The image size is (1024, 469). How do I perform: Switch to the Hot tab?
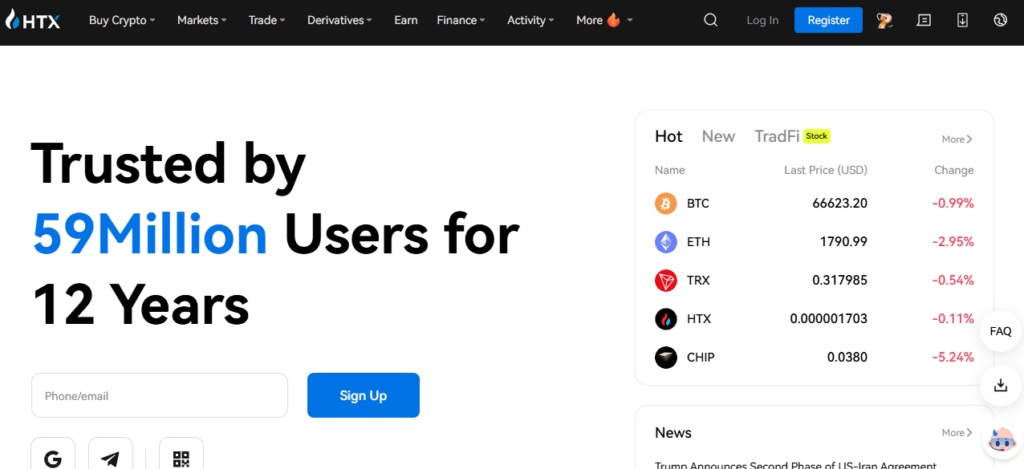[669, 137]
